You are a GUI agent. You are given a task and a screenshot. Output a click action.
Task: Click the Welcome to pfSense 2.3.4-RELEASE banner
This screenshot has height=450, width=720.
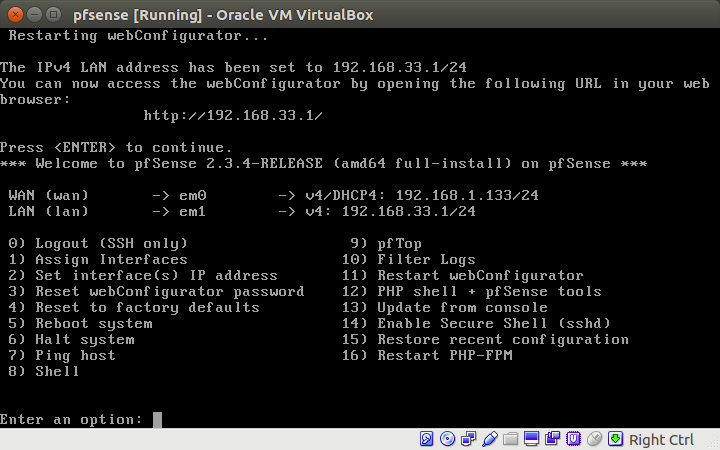pyautogui.click(x=323, y=164)
